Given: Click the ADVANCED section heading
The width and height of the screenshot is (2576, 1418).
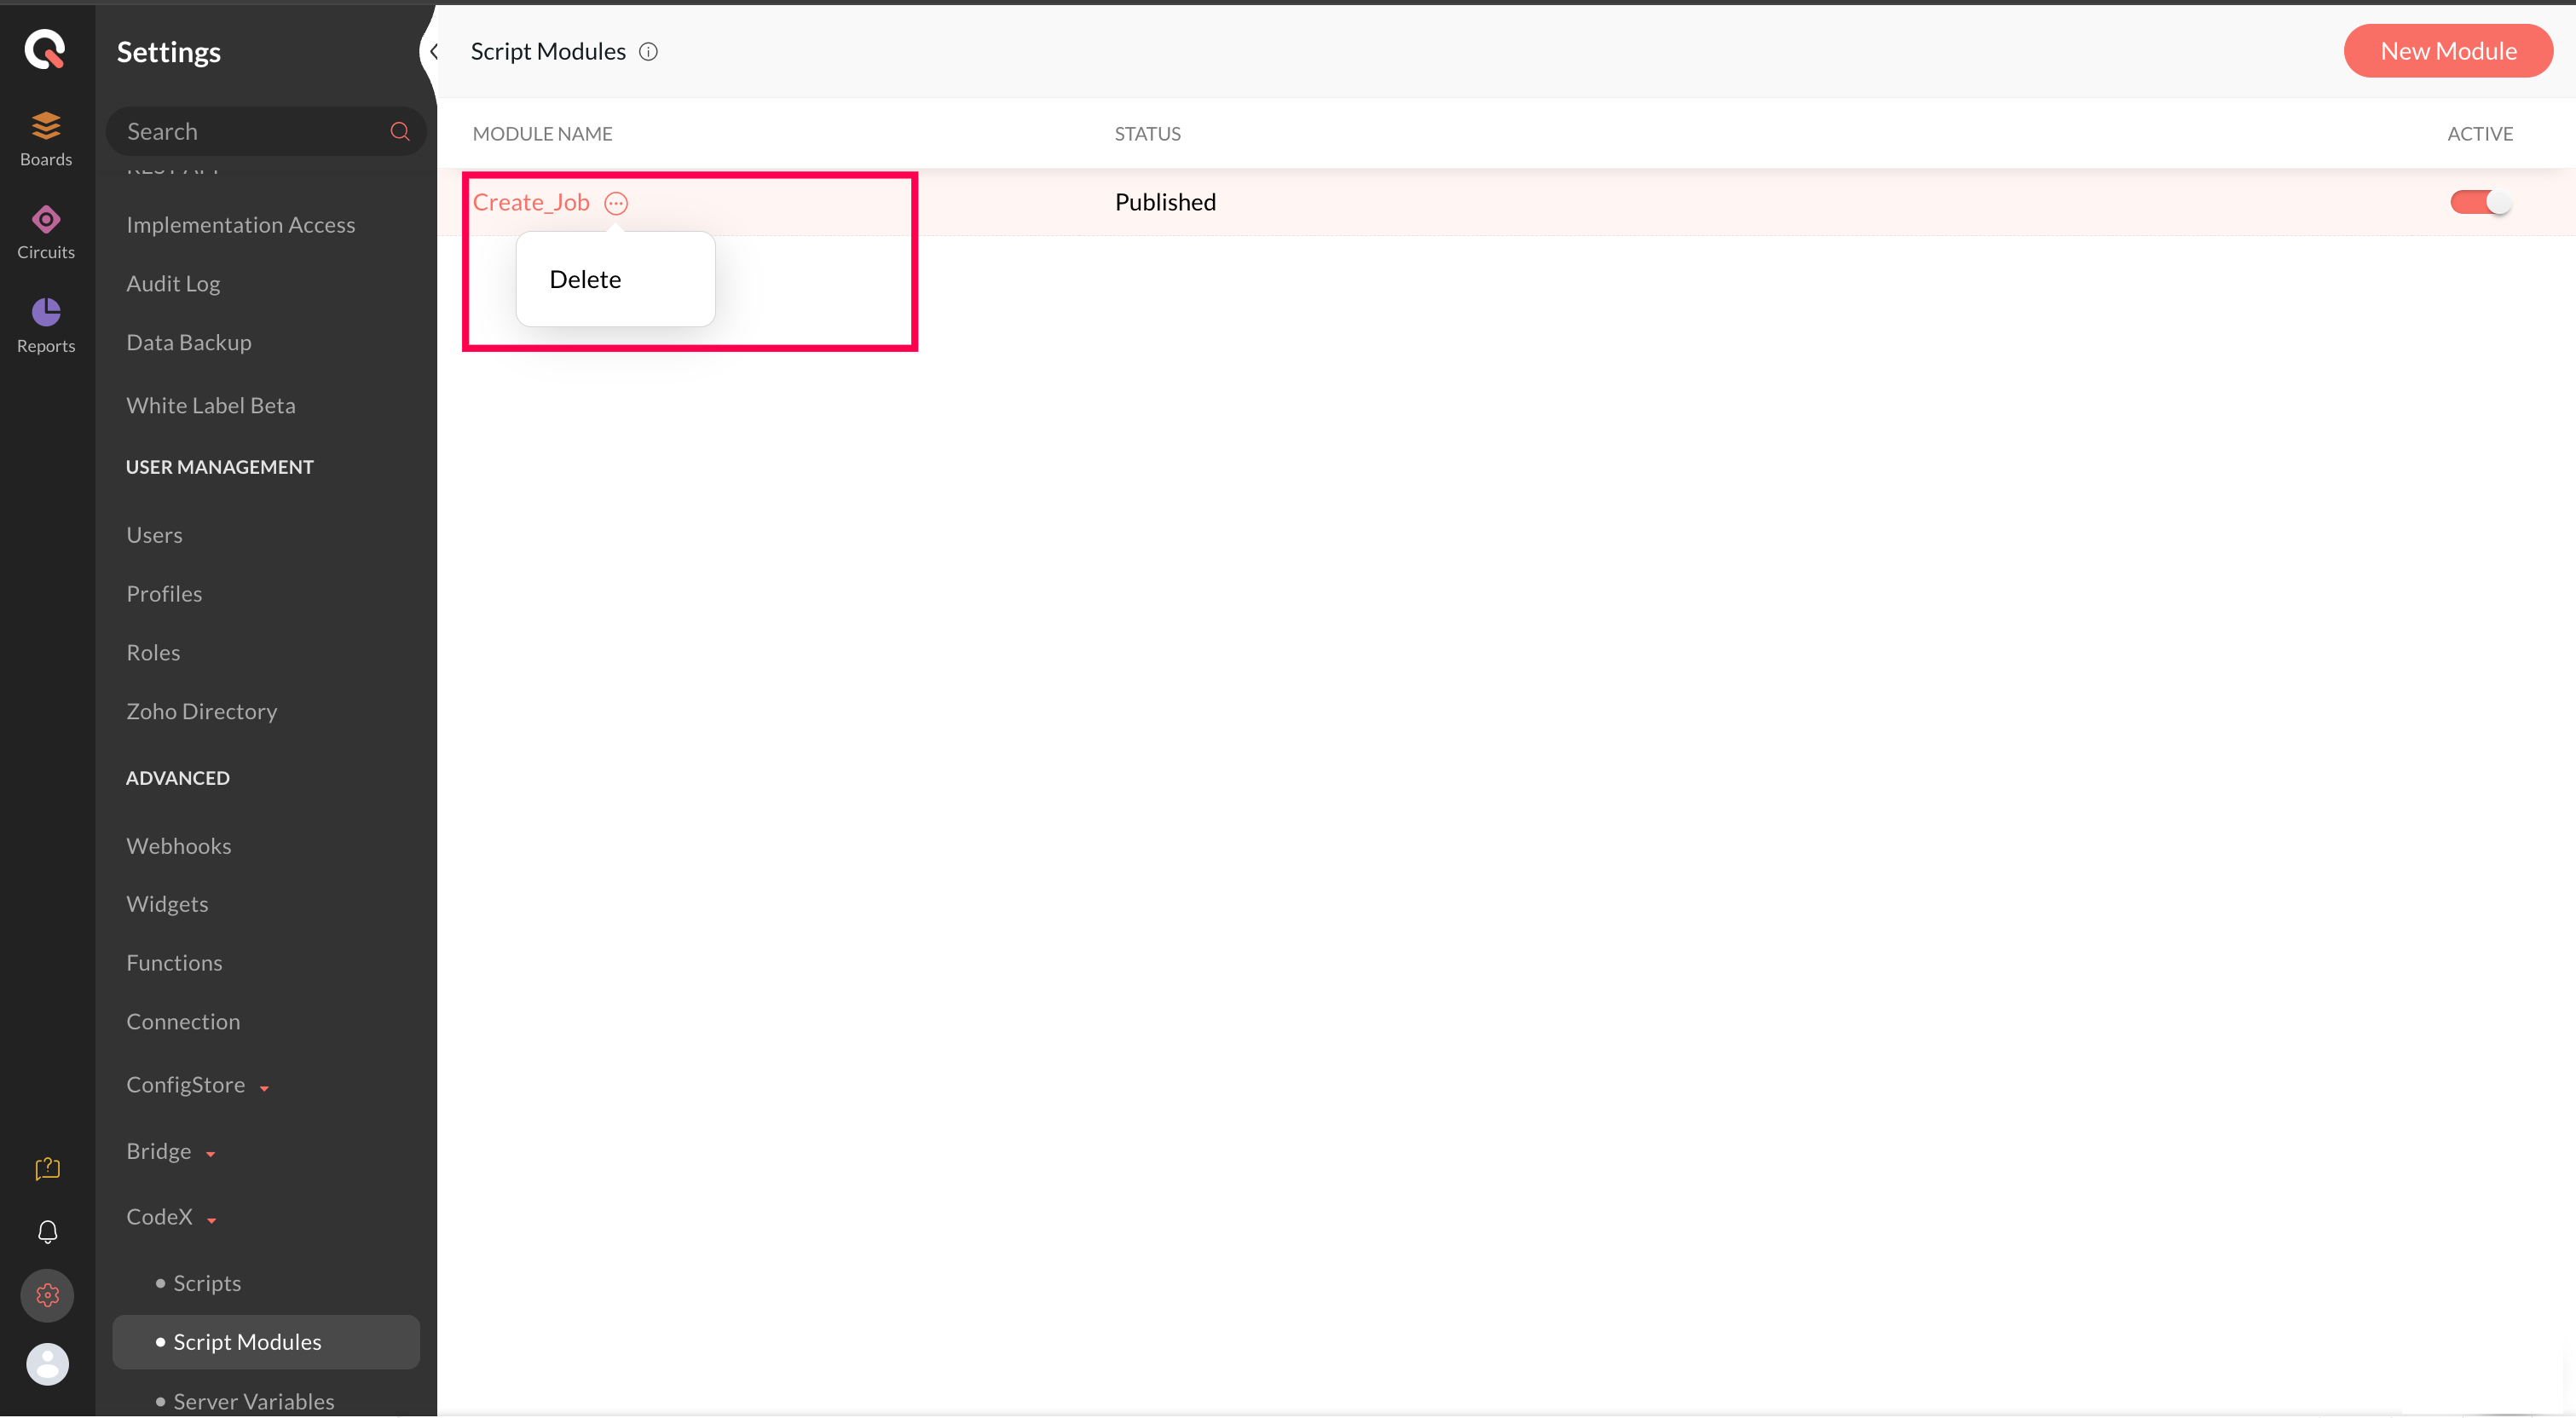Looking at the screenshot, I should coord(178,778).
